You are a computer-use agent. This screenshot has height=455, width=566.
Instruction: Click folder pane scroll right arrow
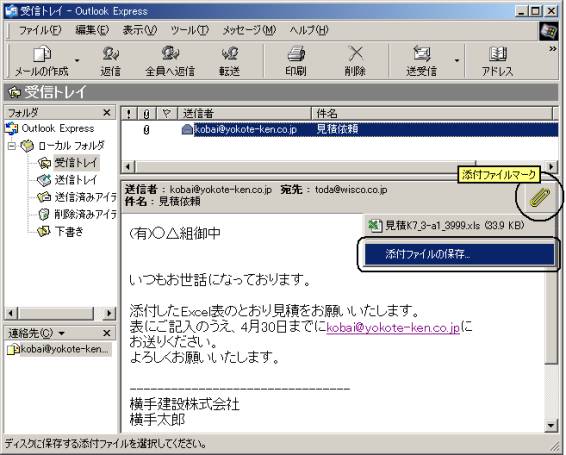point(109,313)
